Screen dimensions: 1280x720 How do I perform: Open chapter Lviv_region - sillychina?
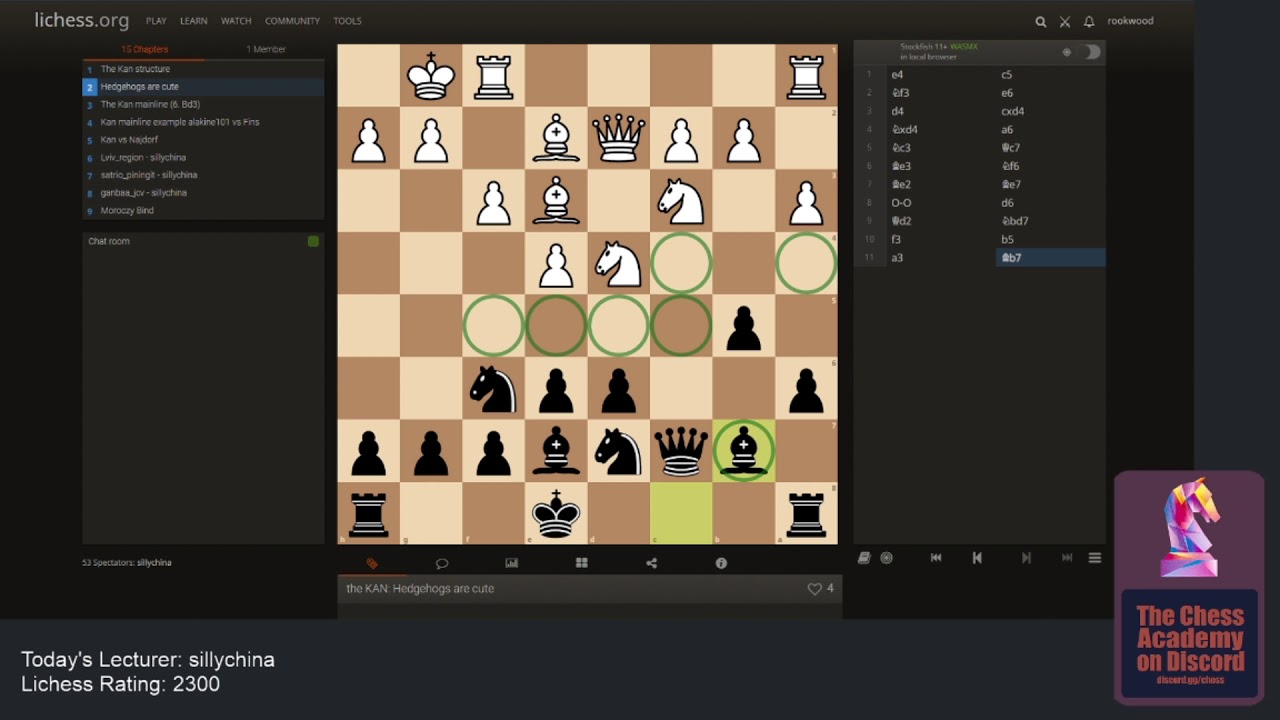coord(203,157)
